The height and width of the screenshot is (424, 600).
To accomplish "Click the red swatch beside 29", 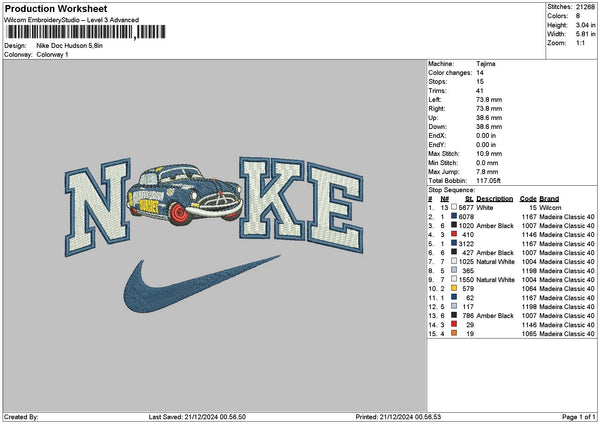I will pos(454,324).
